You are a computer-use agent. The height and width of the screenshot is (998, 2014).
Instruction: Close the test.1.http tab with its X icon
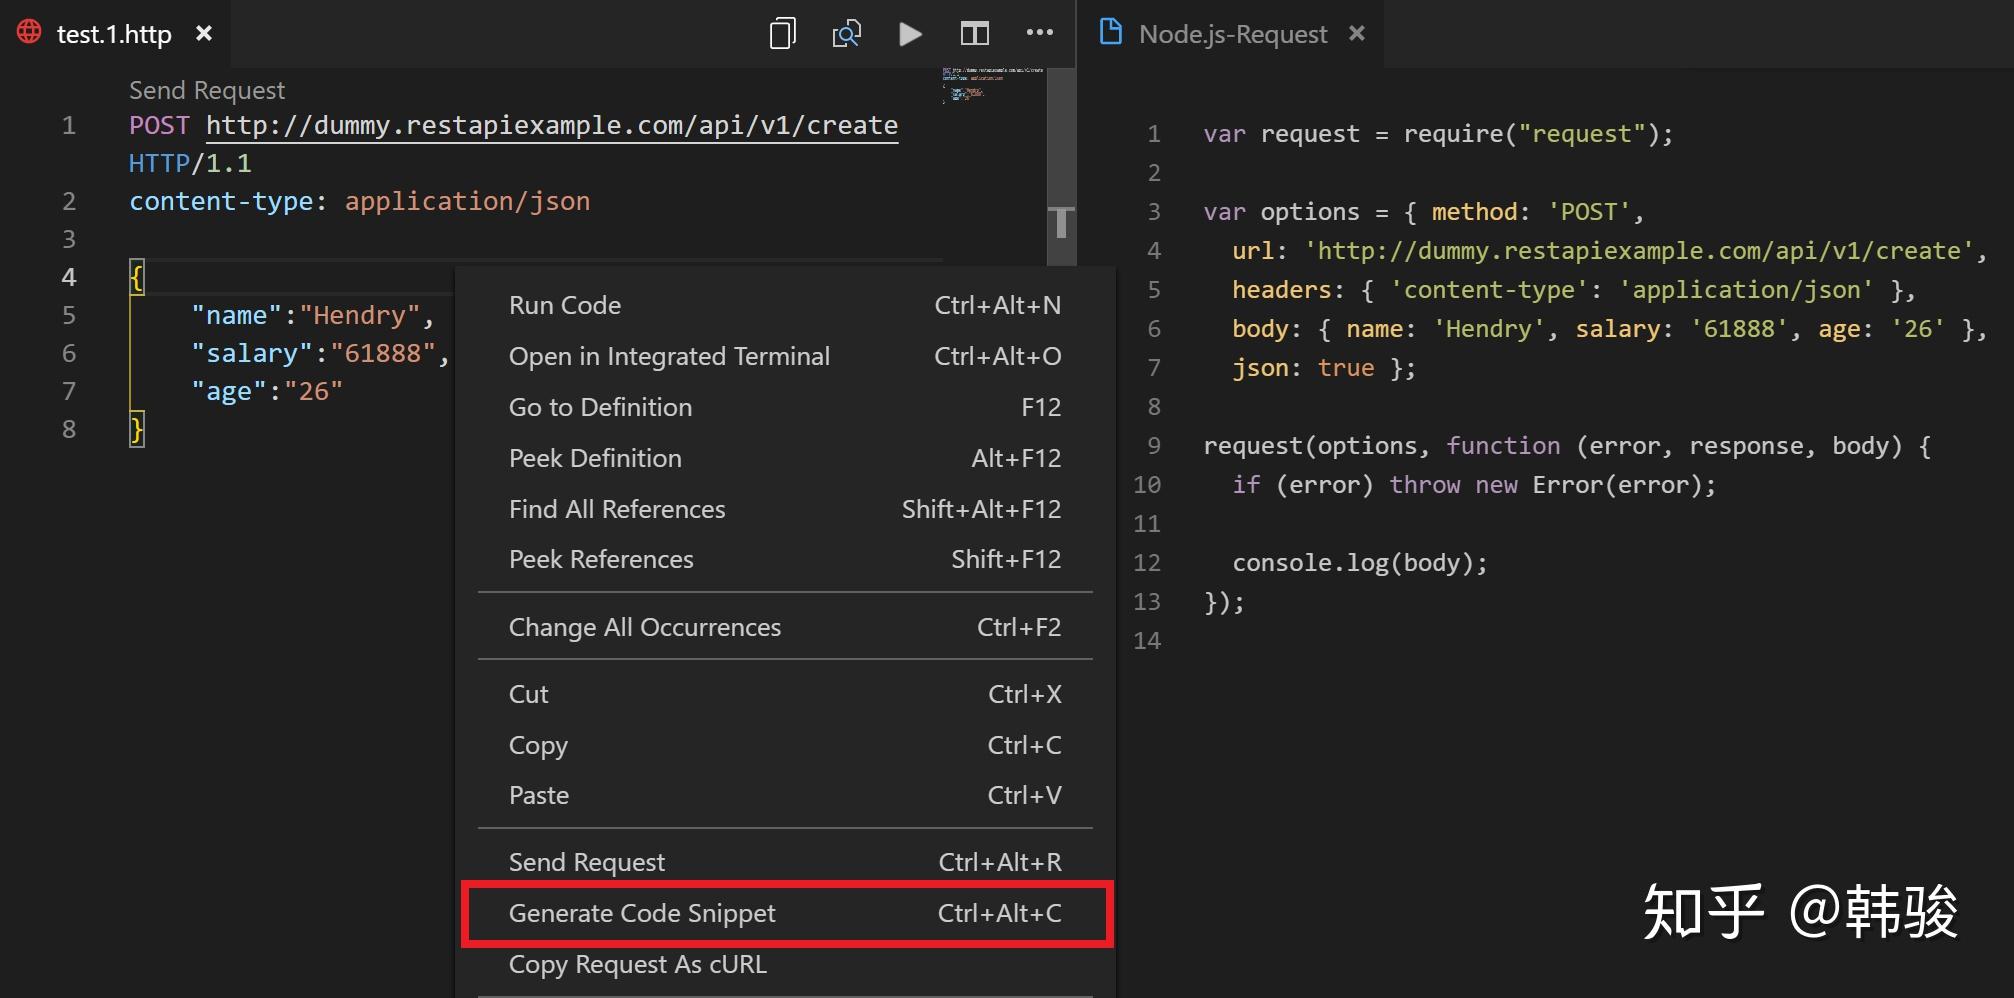pyautogui.click(x=204, y=33)
